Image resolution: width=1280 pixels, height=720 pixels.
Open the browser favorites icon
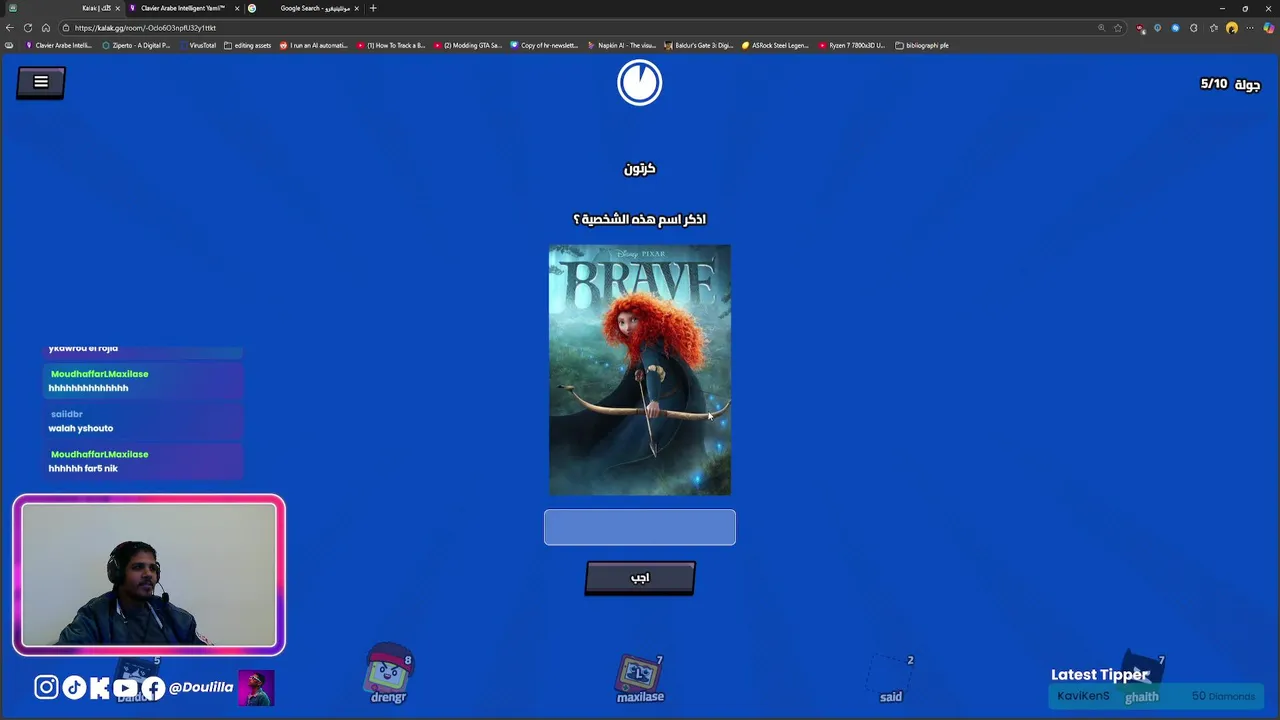tap(1214, 28)
